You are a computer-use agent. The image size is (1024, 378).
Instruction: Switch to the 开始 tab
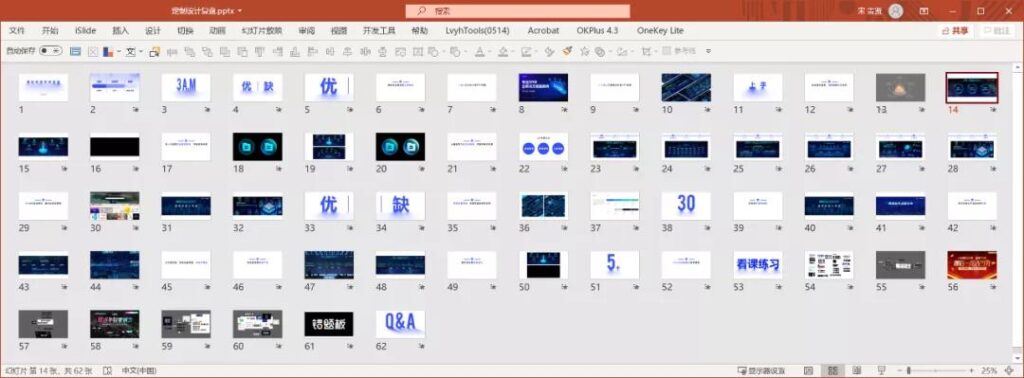pyautogui.click(x=50, y=31)
